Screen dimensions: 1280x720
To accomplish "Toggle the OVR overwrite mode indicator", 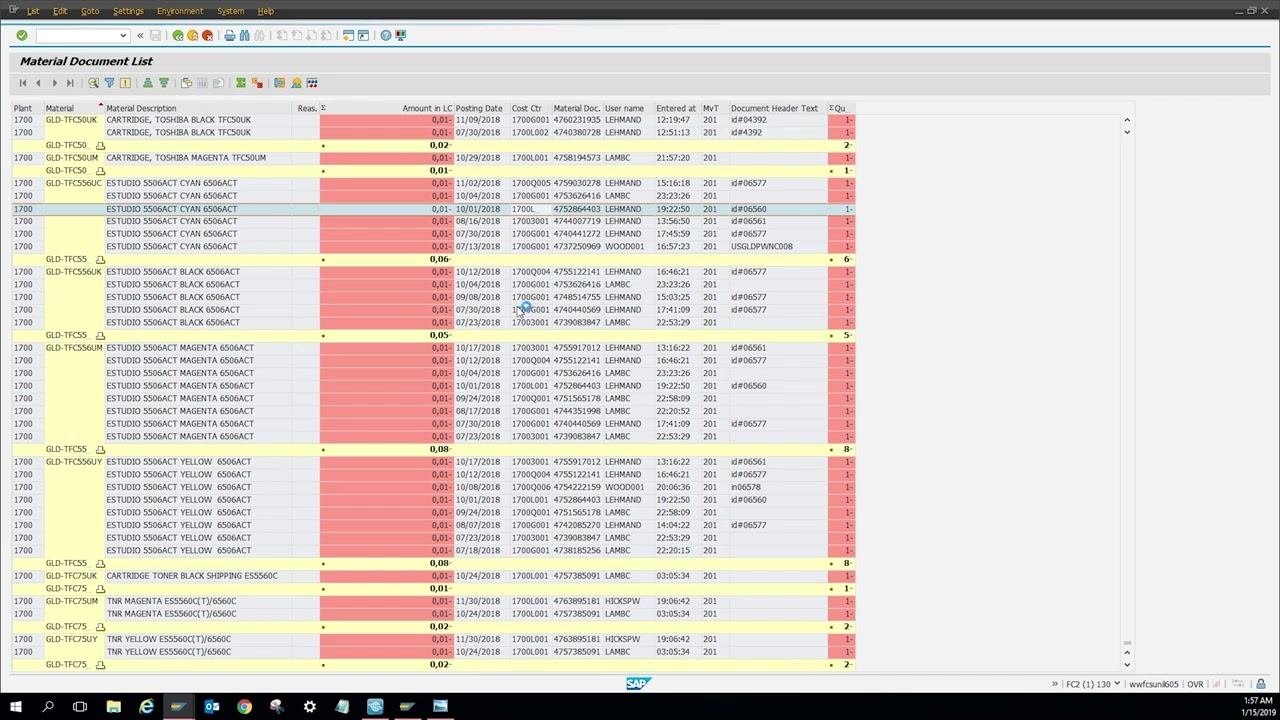I will [1195, 684].
